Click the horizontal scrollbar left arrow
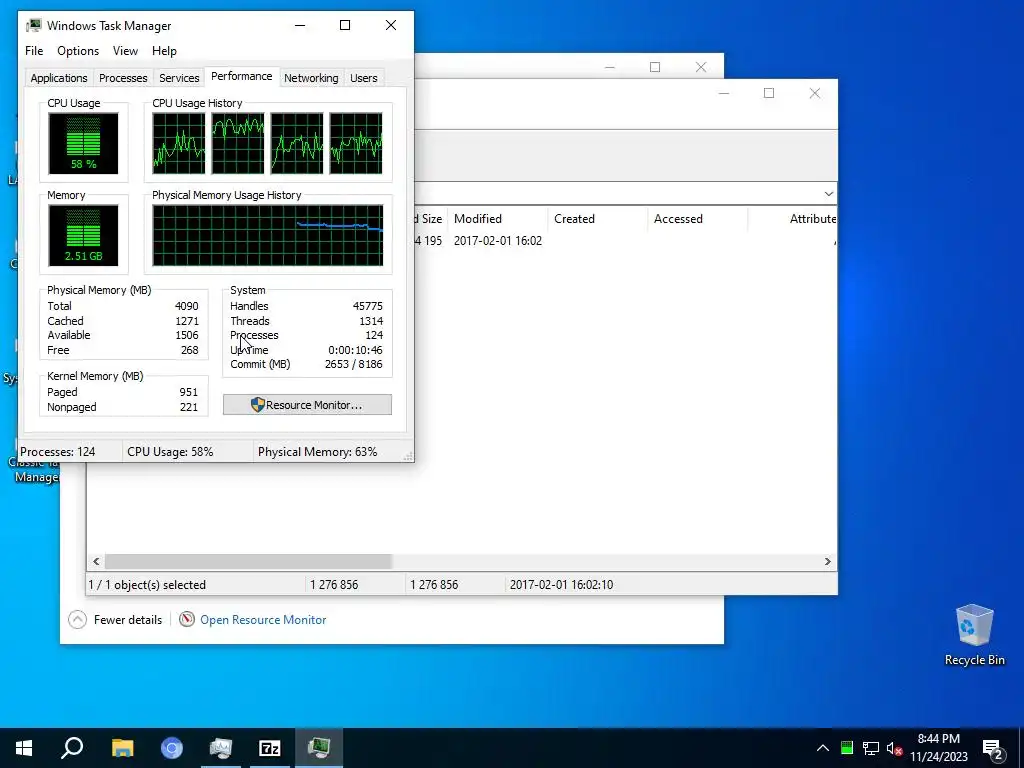 [96, 561]
